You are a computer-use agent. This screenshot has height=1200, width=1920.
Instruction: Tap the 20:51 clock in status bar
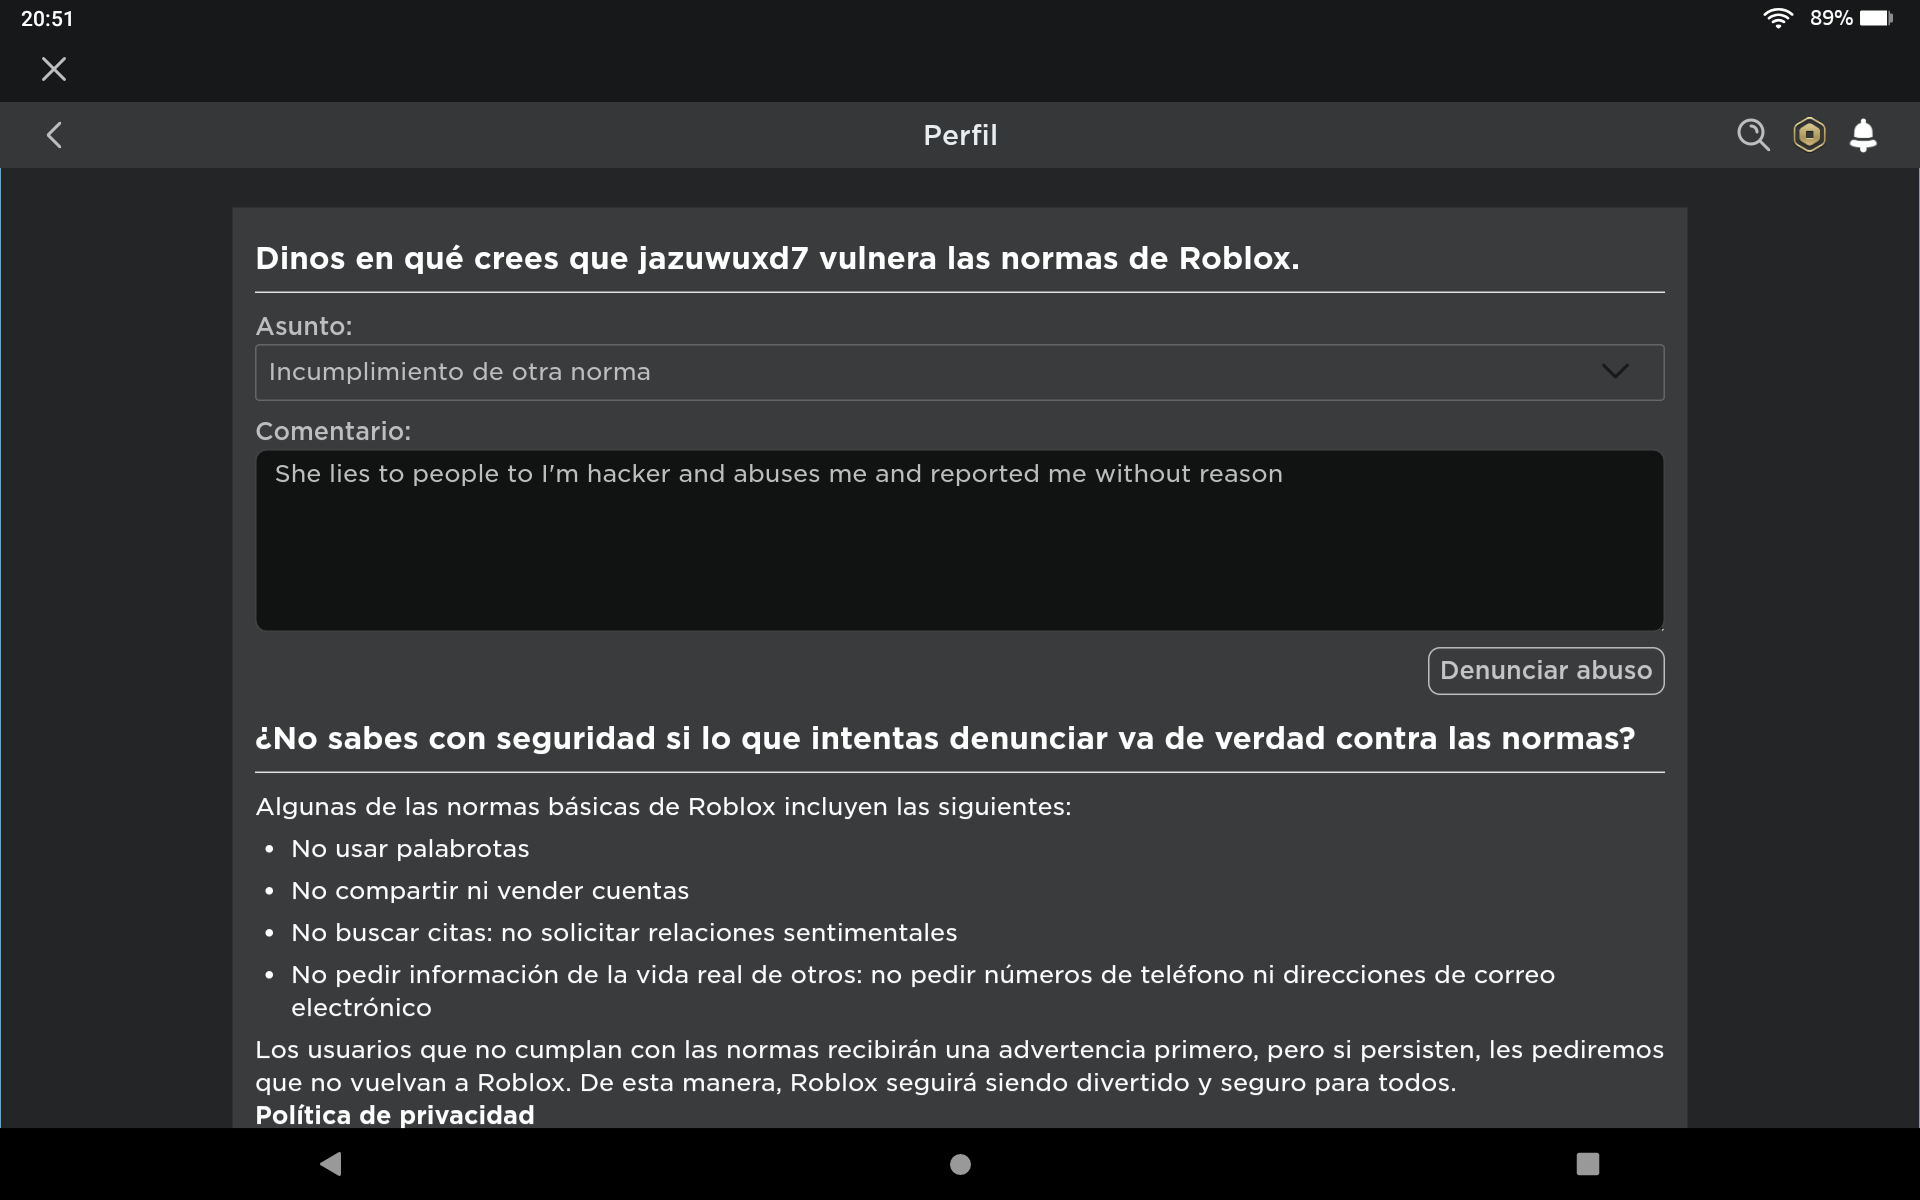(47, 18)
